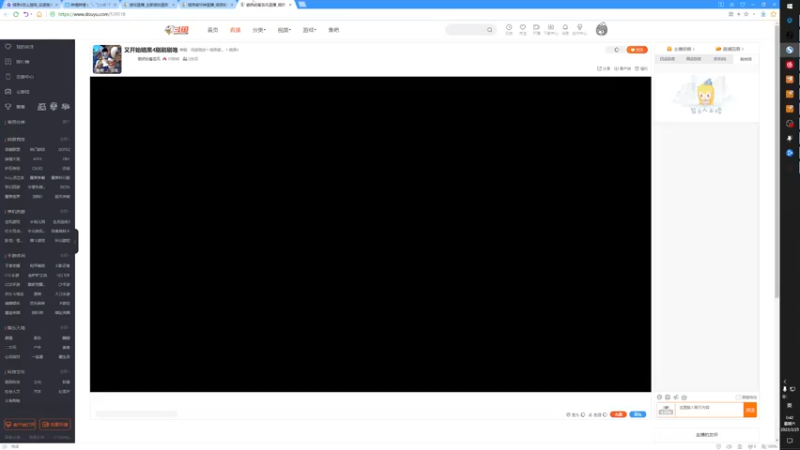Click the fan badge box left of the chat input
The height and width of the screenshot is (450, 800).
point(666,410)
